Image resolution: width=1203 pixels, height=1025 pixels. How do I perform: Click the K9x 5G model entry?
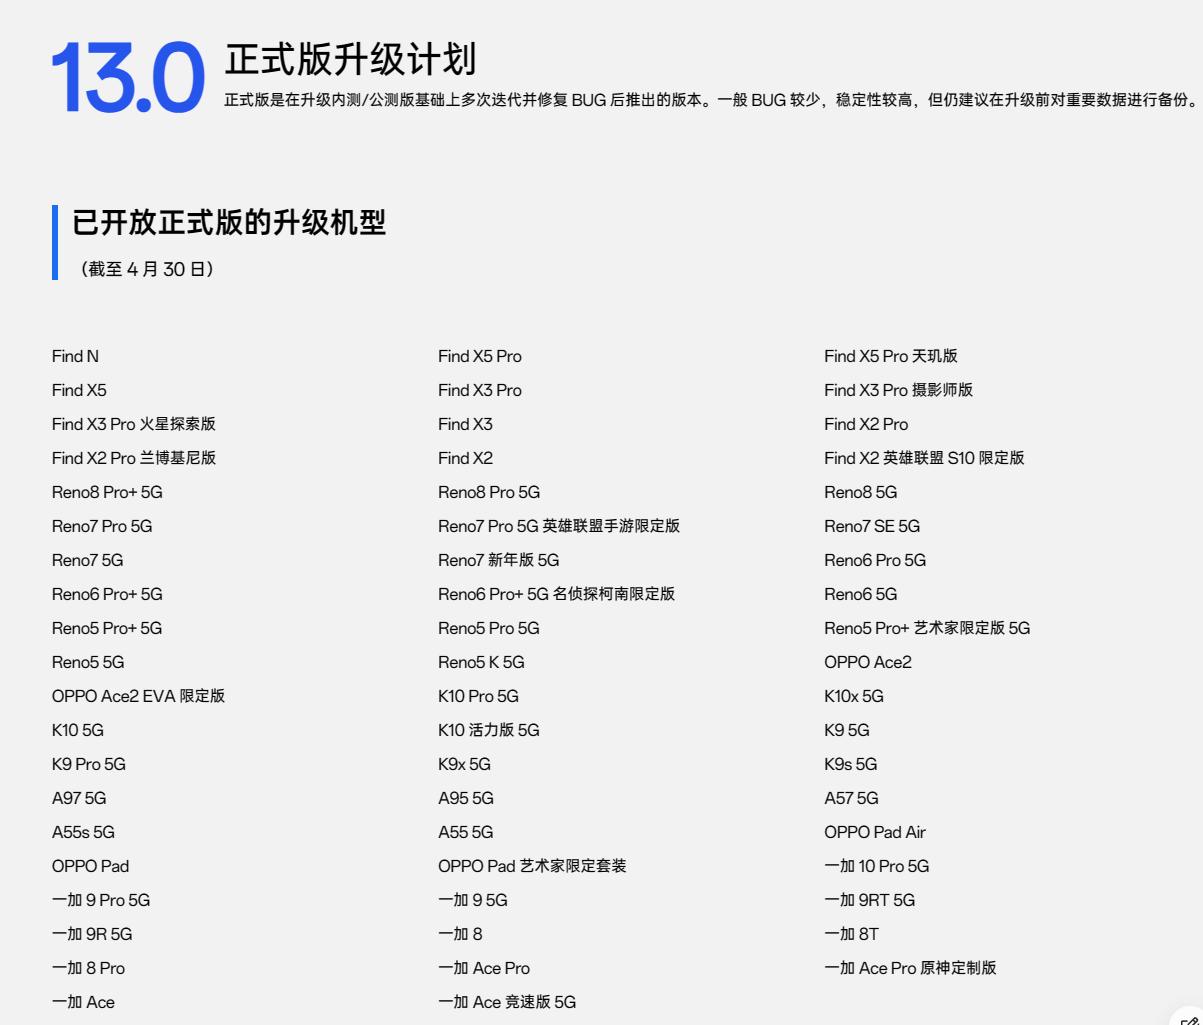464,764
